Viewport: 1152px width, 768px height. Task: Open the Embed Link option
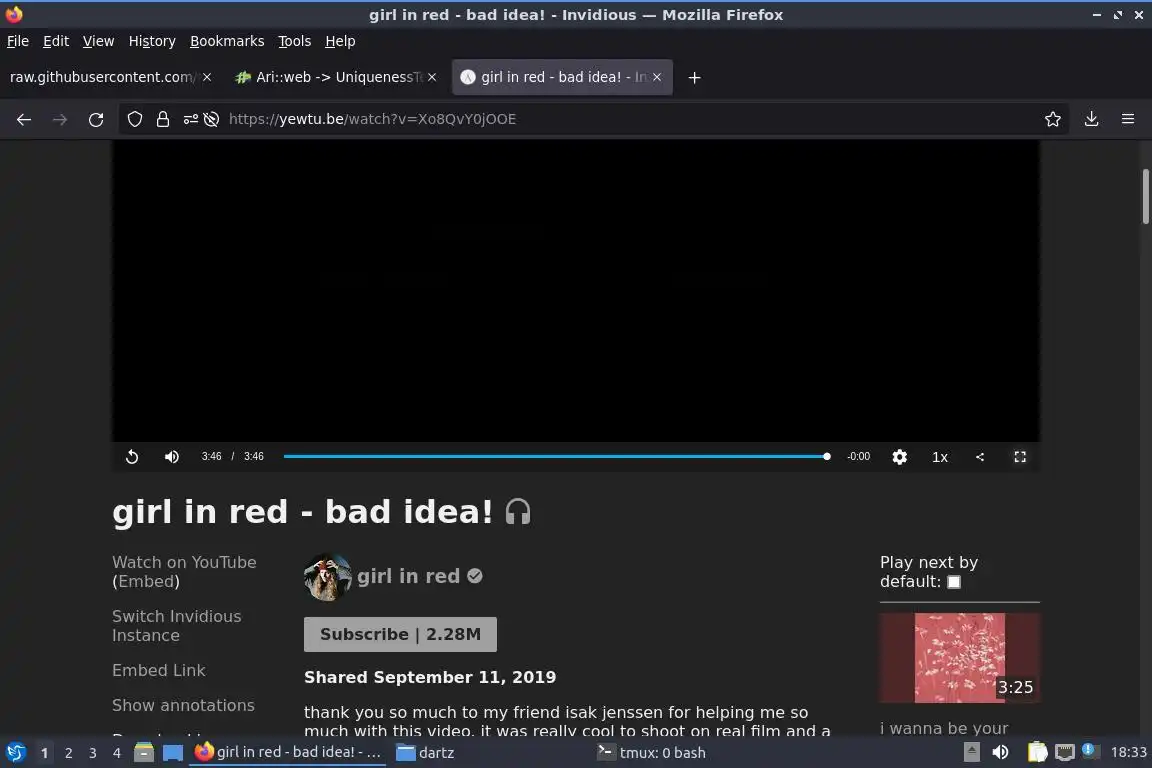coord(159,670)
